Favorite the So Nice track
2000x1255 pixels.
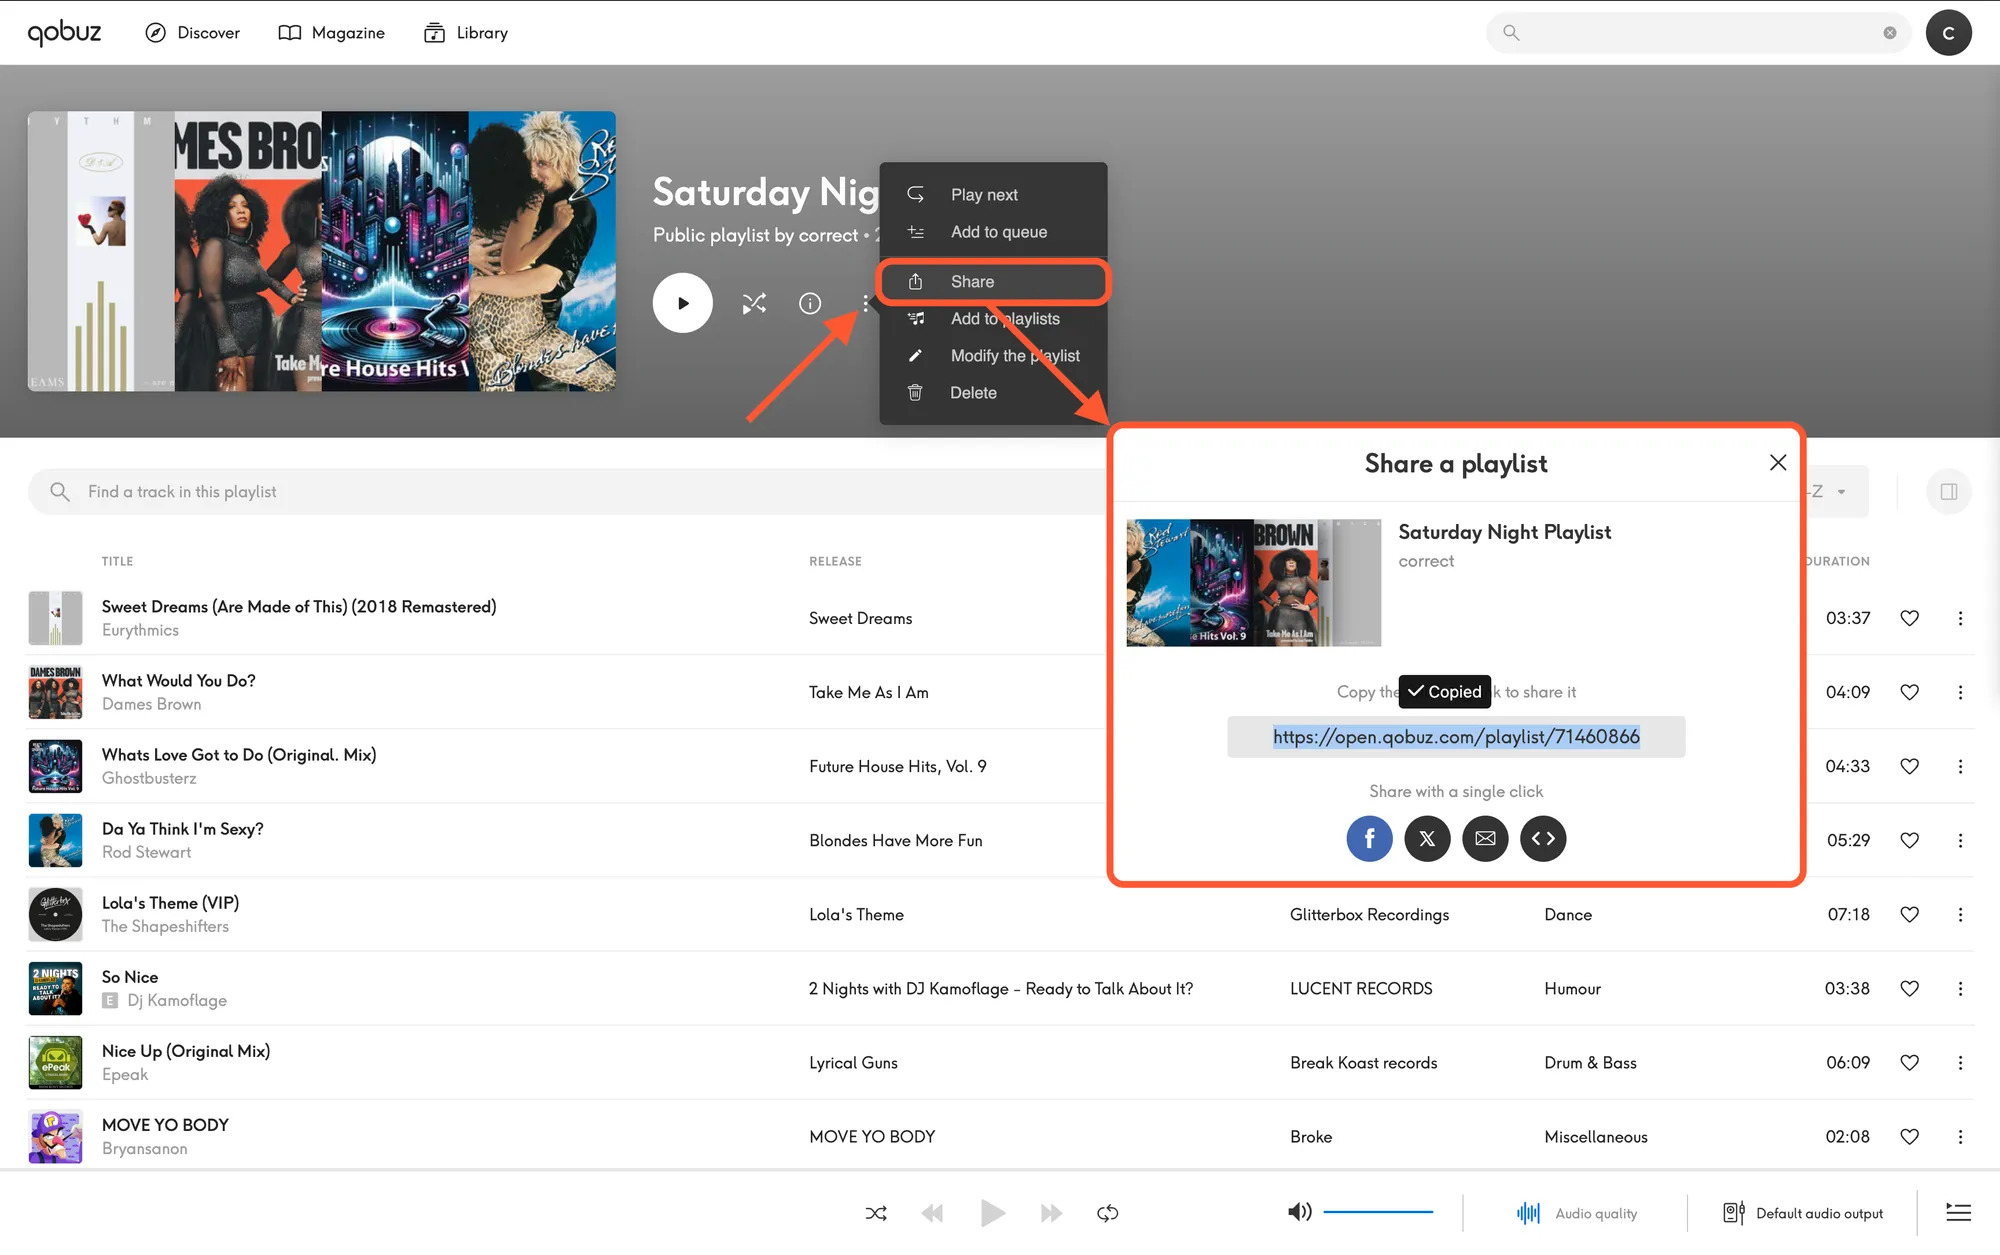coord(1909,988)
